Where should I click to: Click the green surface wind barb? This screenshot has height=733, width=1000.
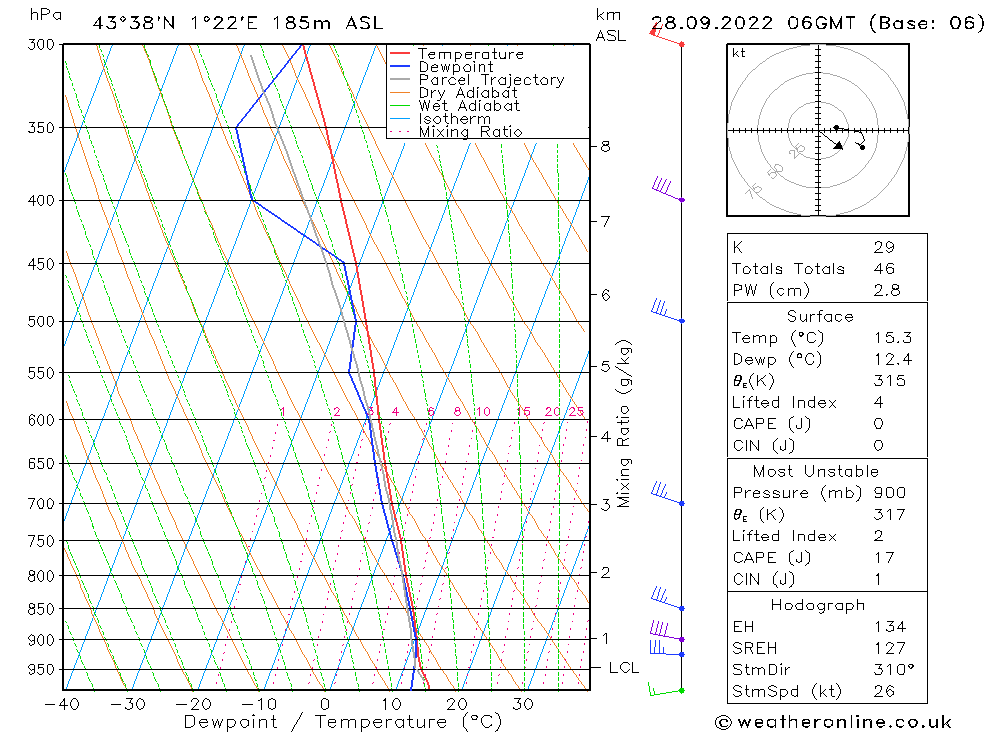[x=666, y=690]
